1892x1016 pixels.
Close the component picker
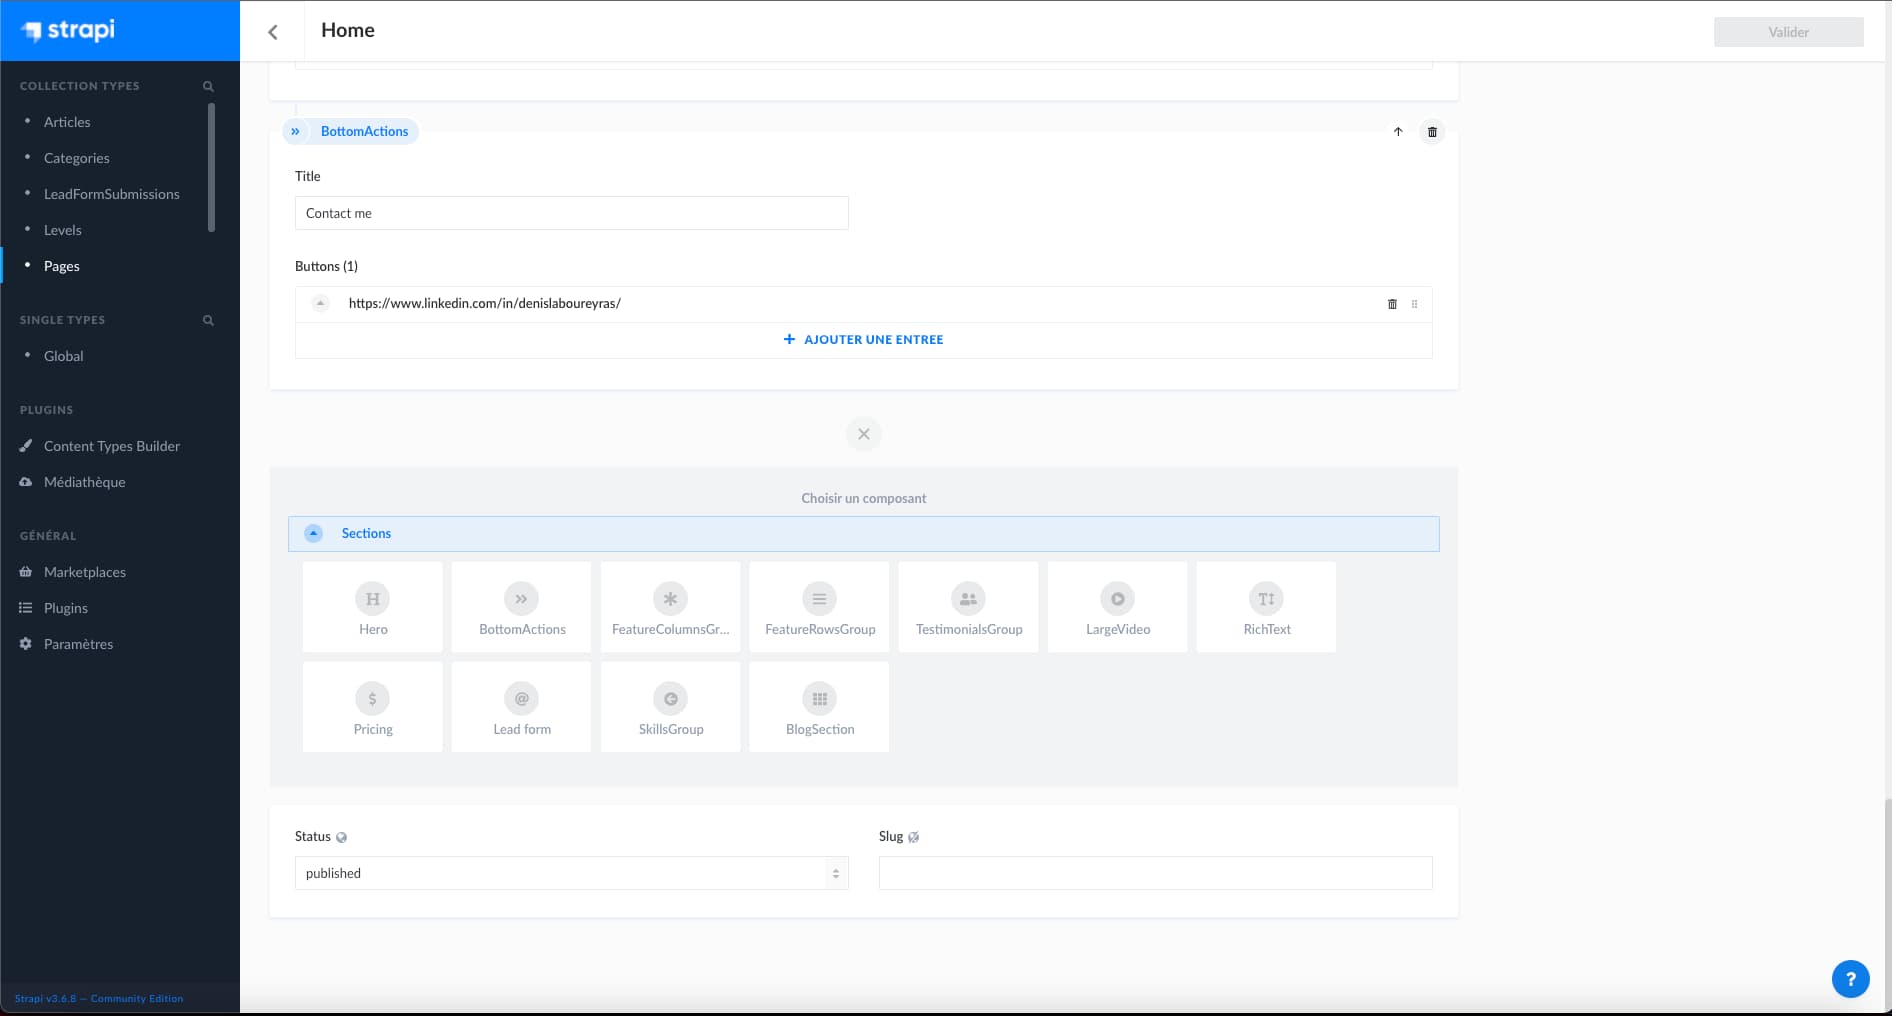pos(863,434)
